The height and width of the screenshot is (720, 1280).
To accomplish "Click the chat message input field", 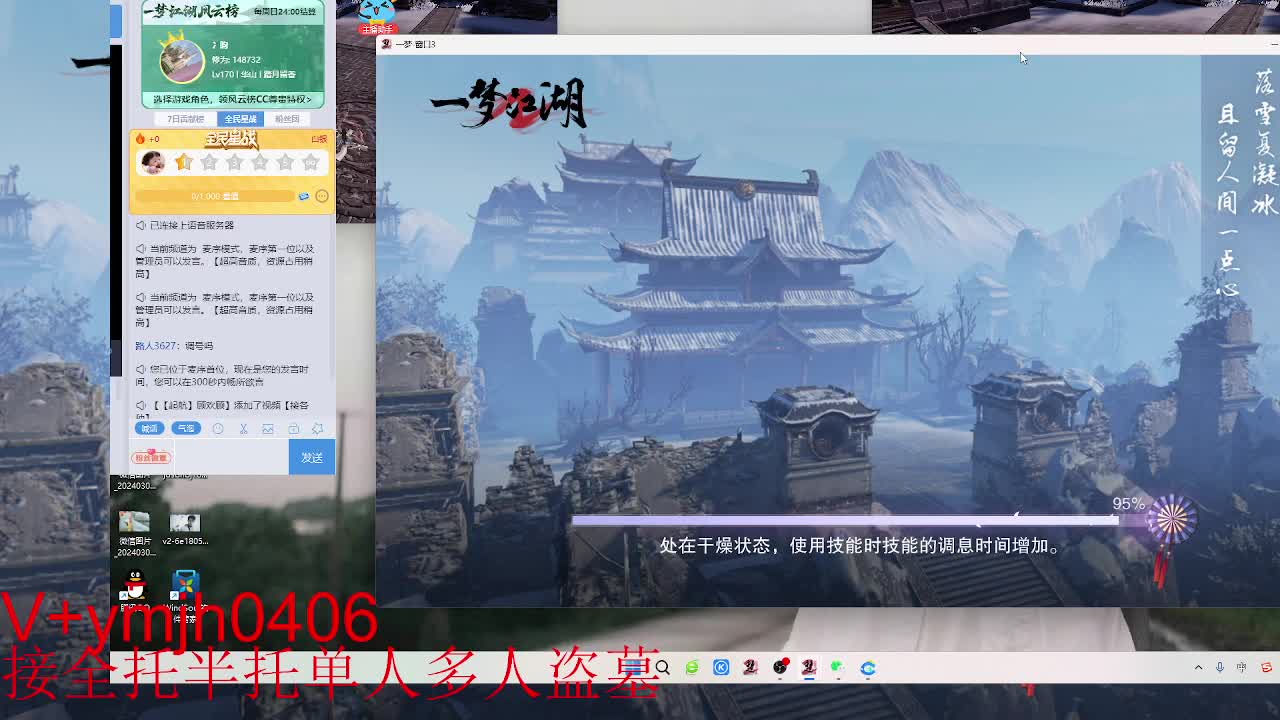I will pyautogui.click(x=230, y=457).
